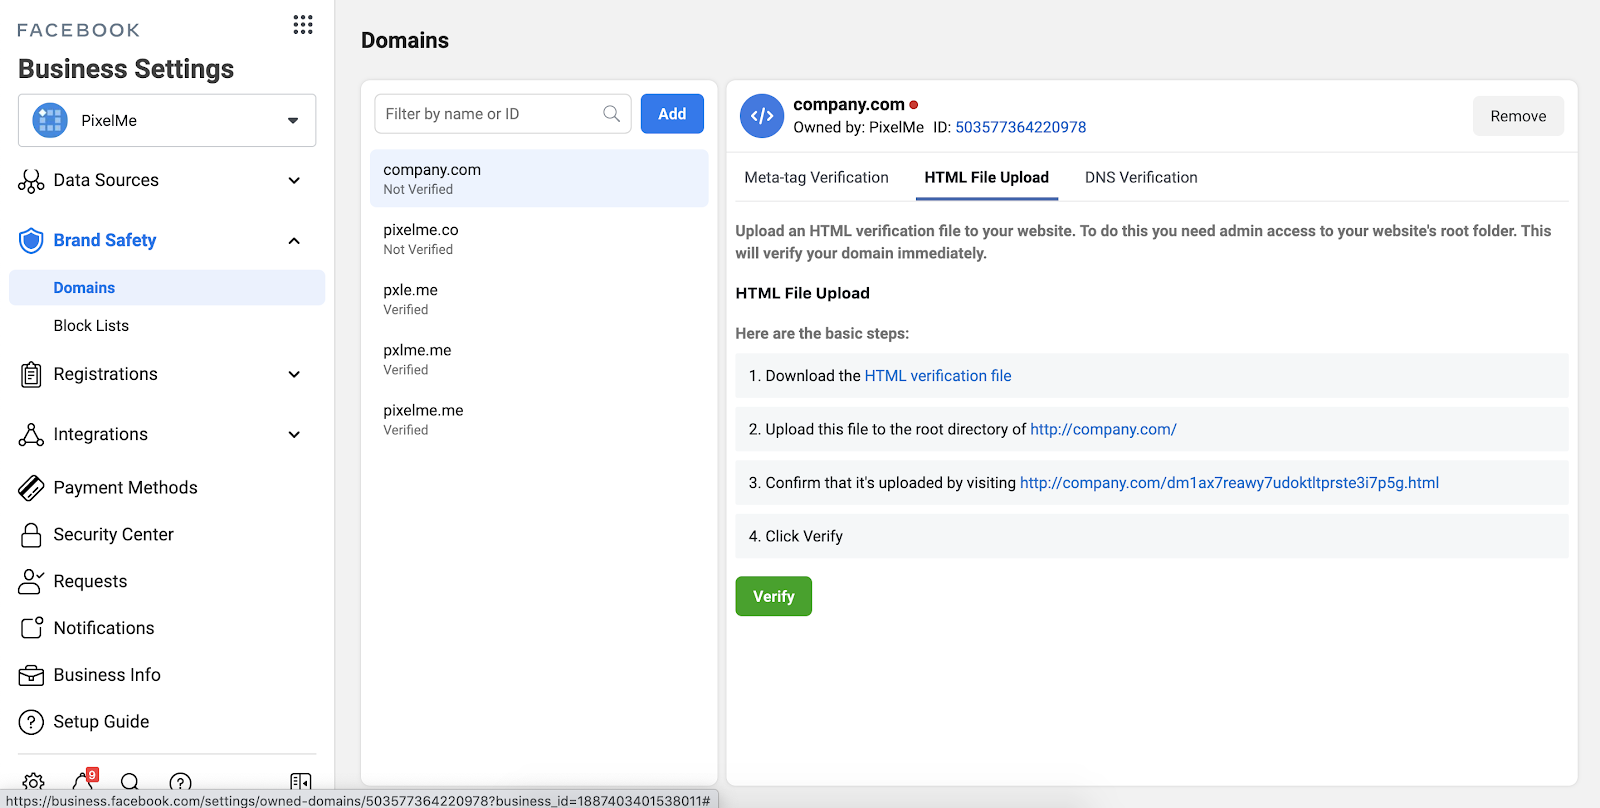This screenshot has width=1600, height=808.
Task: Click the bottom bar help icon
Action: tap(180, 782)
